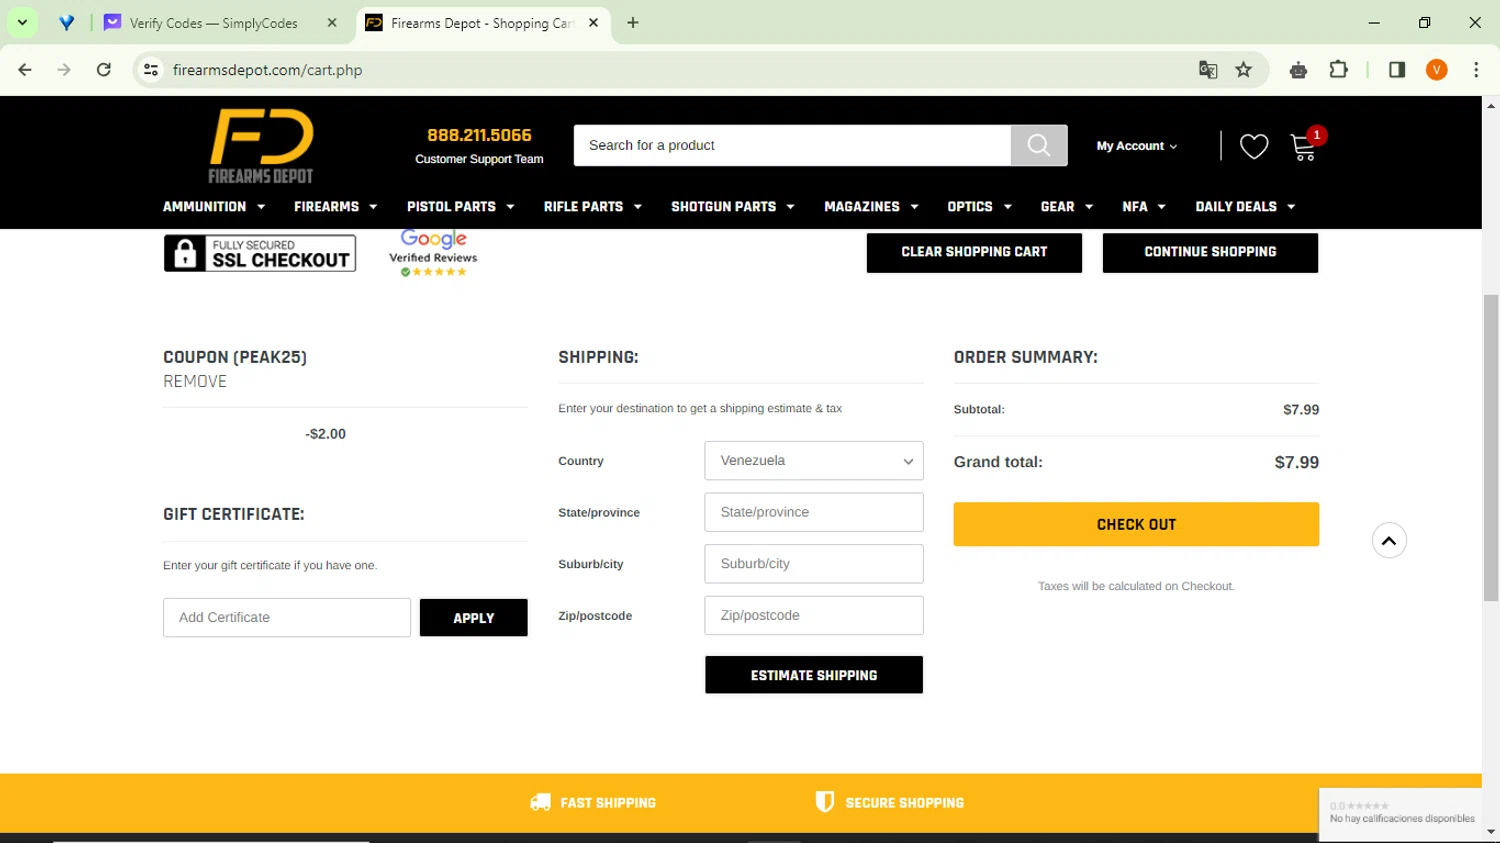The width and height of the screenshot is (1500, 843).
Task: Close the Verify Codes tab
Action: pos(332,23)
